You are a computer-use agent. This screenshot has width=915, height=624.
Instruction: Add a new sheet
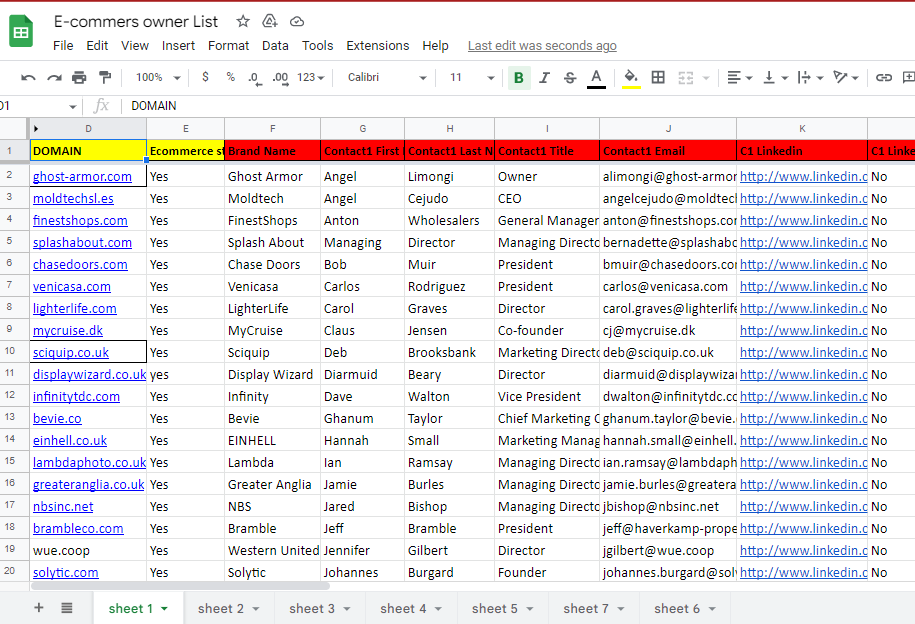pyautogui.click(x=39, y=608)
